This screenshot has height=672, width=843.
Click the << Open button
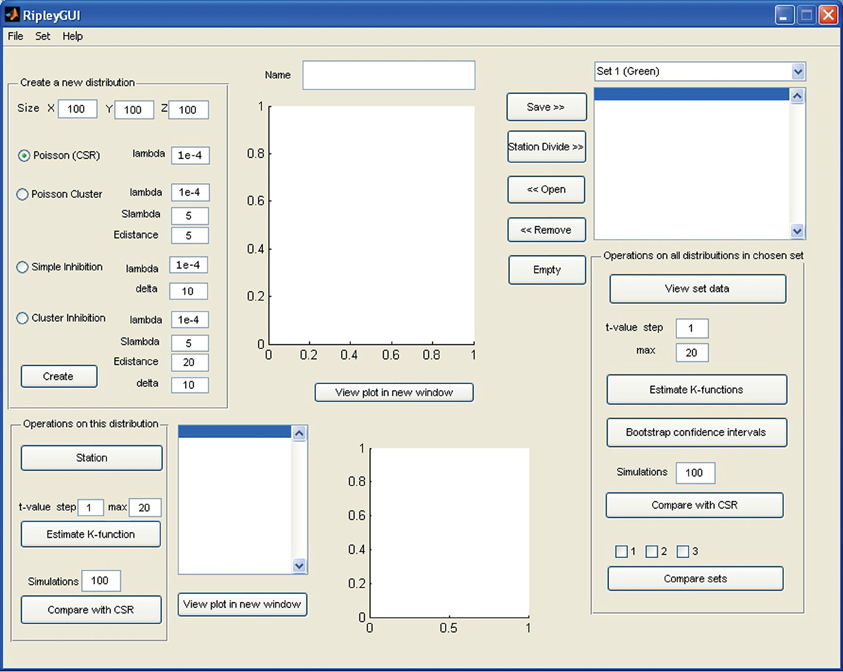click(x=546, y=189)
